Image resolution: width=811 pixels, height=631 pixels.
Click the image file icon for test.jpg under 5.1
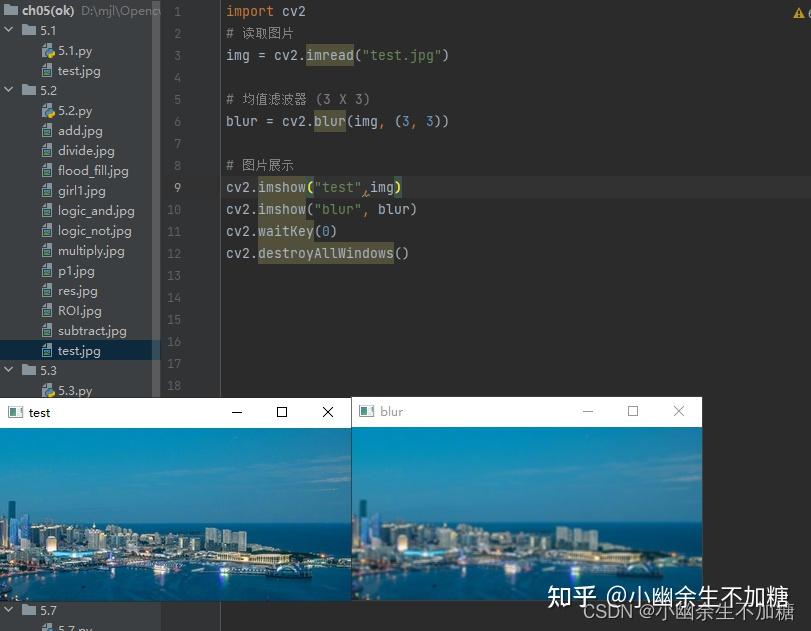point(47,70)
